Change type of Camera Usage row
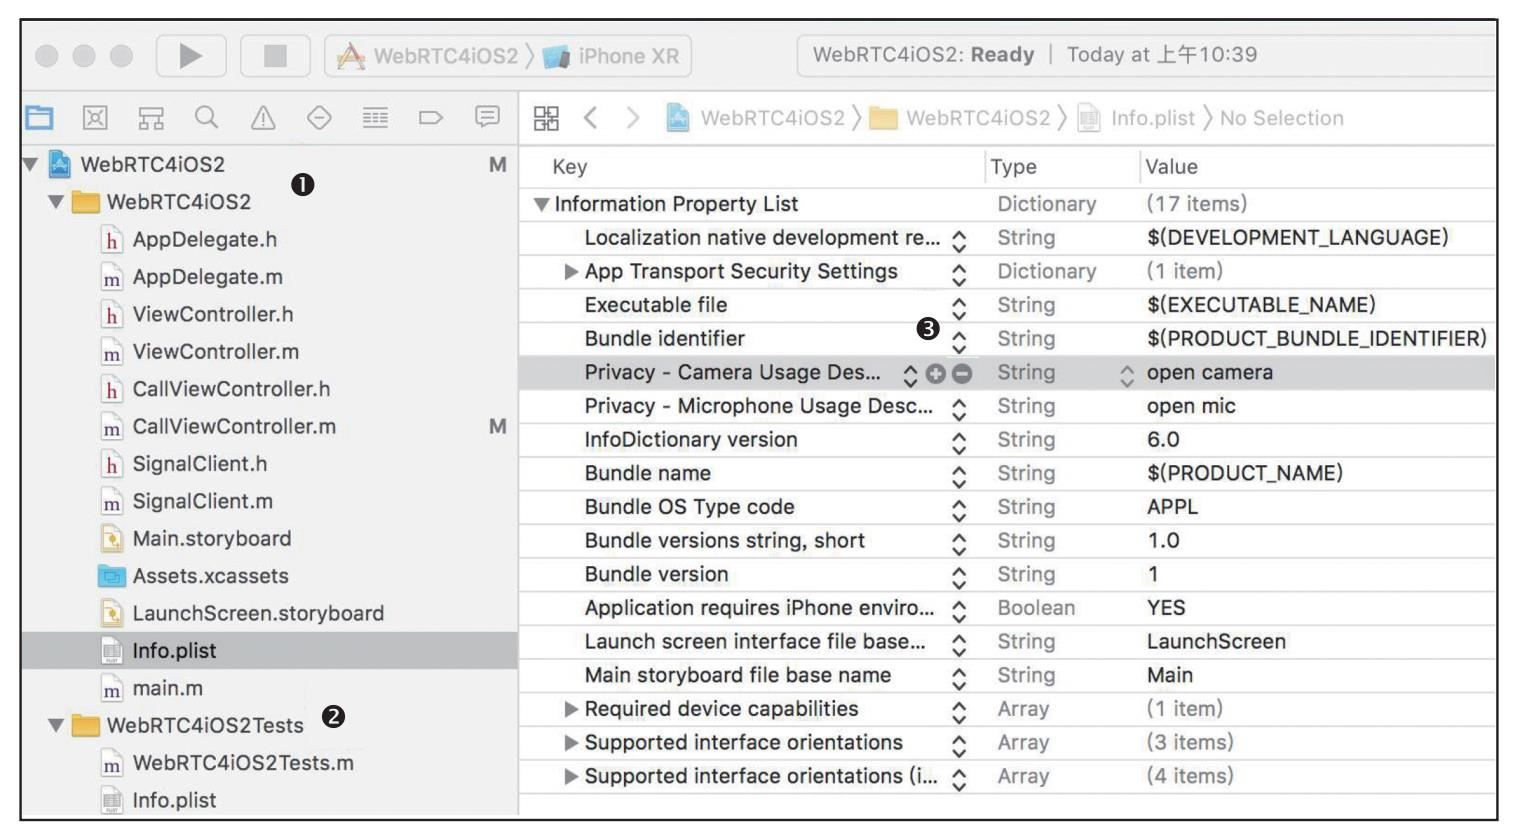Image resolution: width=1519 pixels, height=838 pixels. coord(1127,375)
